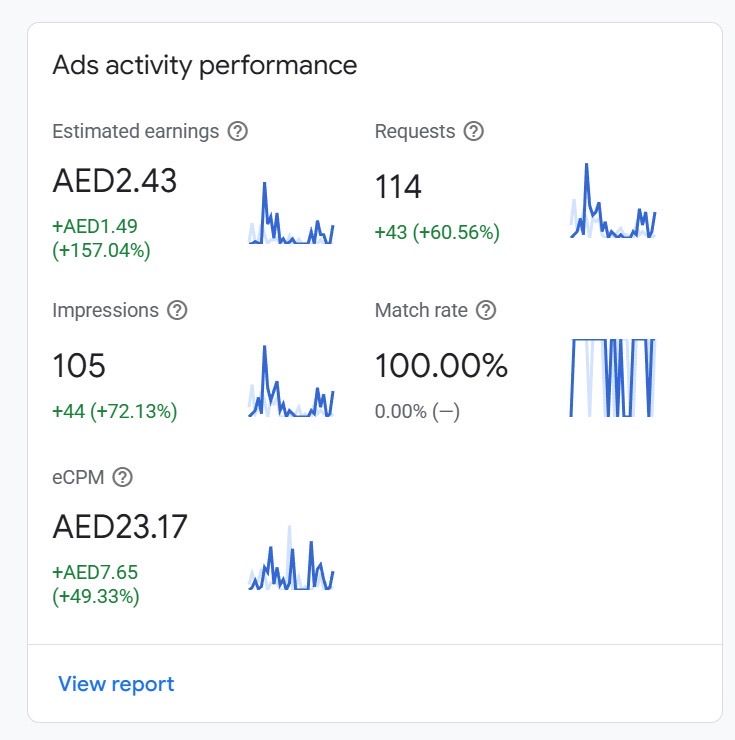
Task: Select the AED23.17 eCPM value
Action: pos(120,526)
